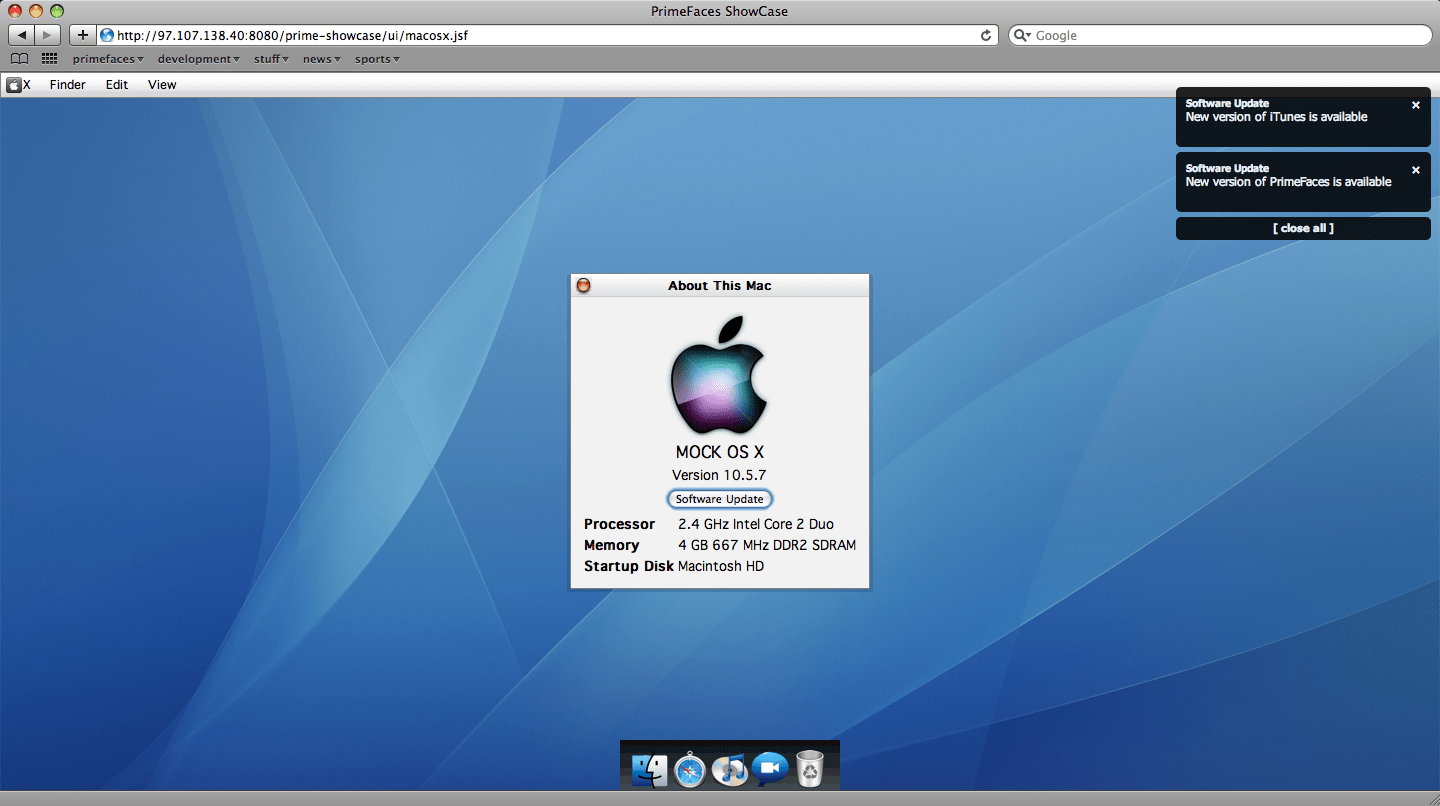Click the 'Startup Disk' label
The height and width of the screenshot is (806, 1440).
click(629, 566)
